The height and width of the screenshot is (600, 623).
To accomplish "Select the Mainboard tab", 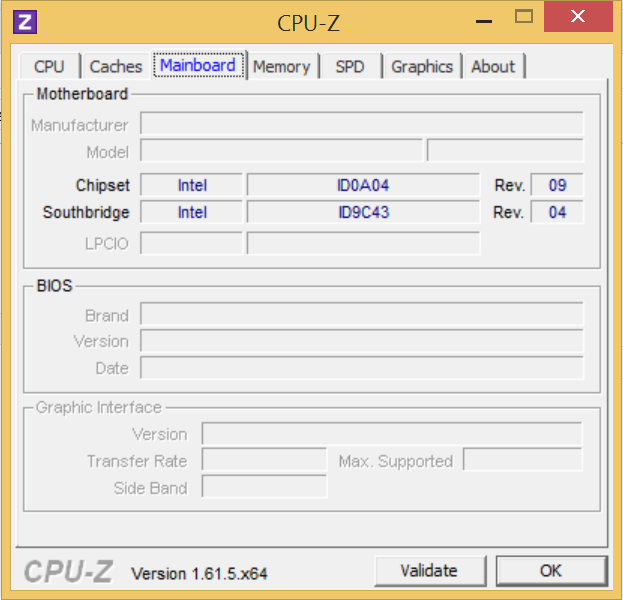I will pos(198,65).
